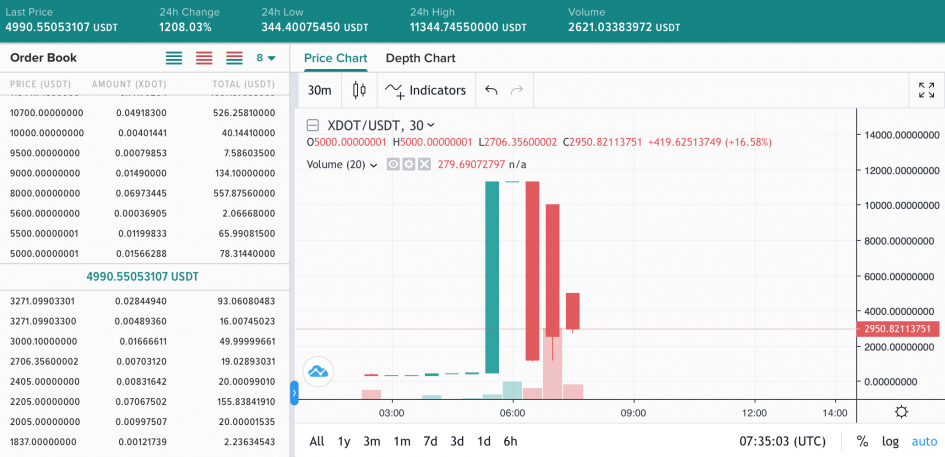Set chart range to 1d
The width and height of the screenshot is (945, 457).
[484, 441]
